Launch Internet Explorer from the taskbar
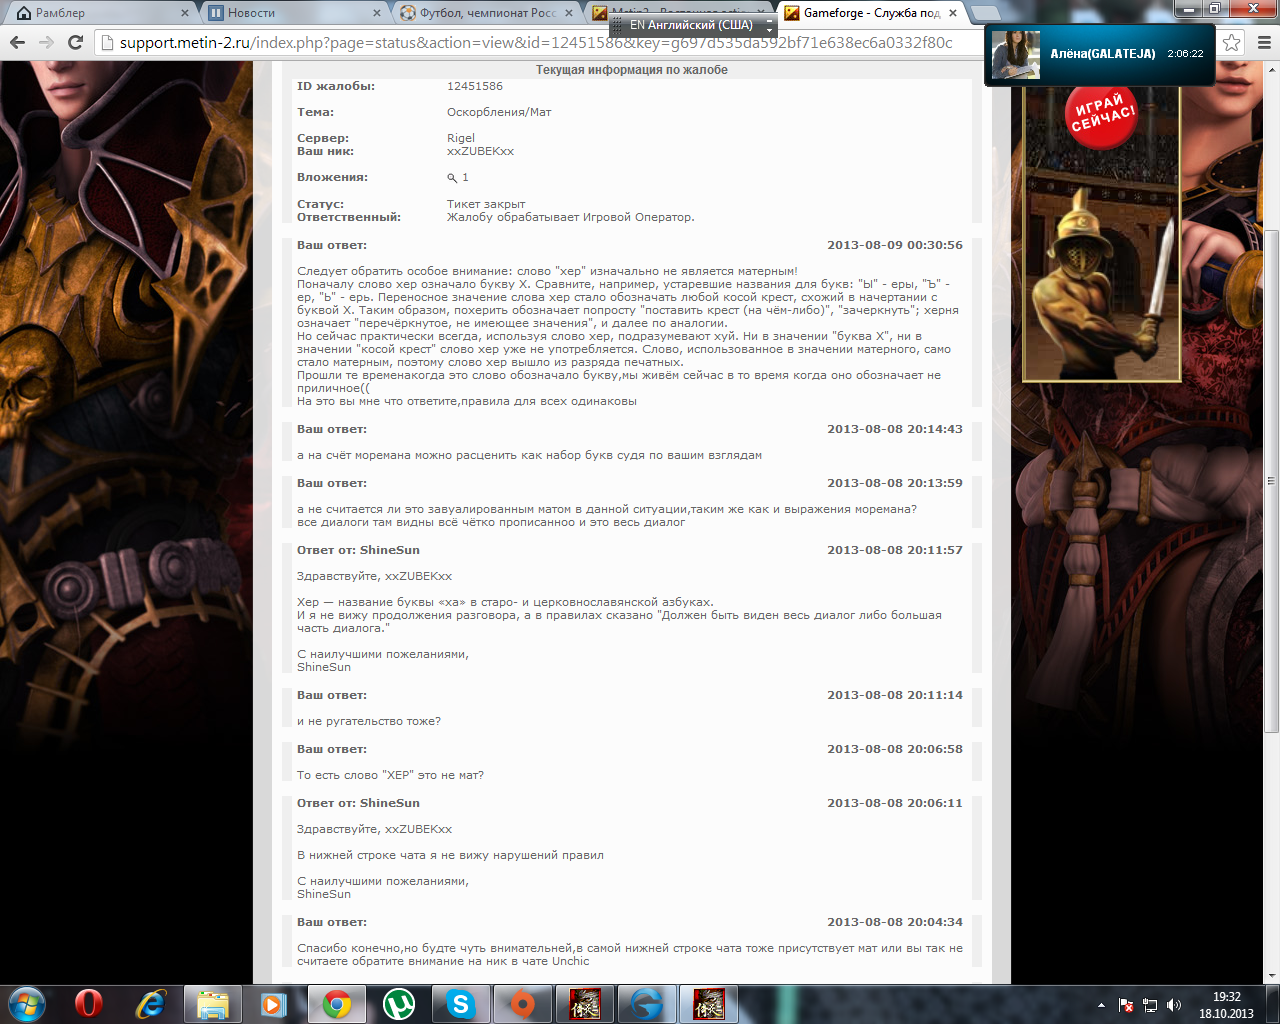Image resolution: width=1280 pixels, height=1024 pixels. tap(150, 1004)
